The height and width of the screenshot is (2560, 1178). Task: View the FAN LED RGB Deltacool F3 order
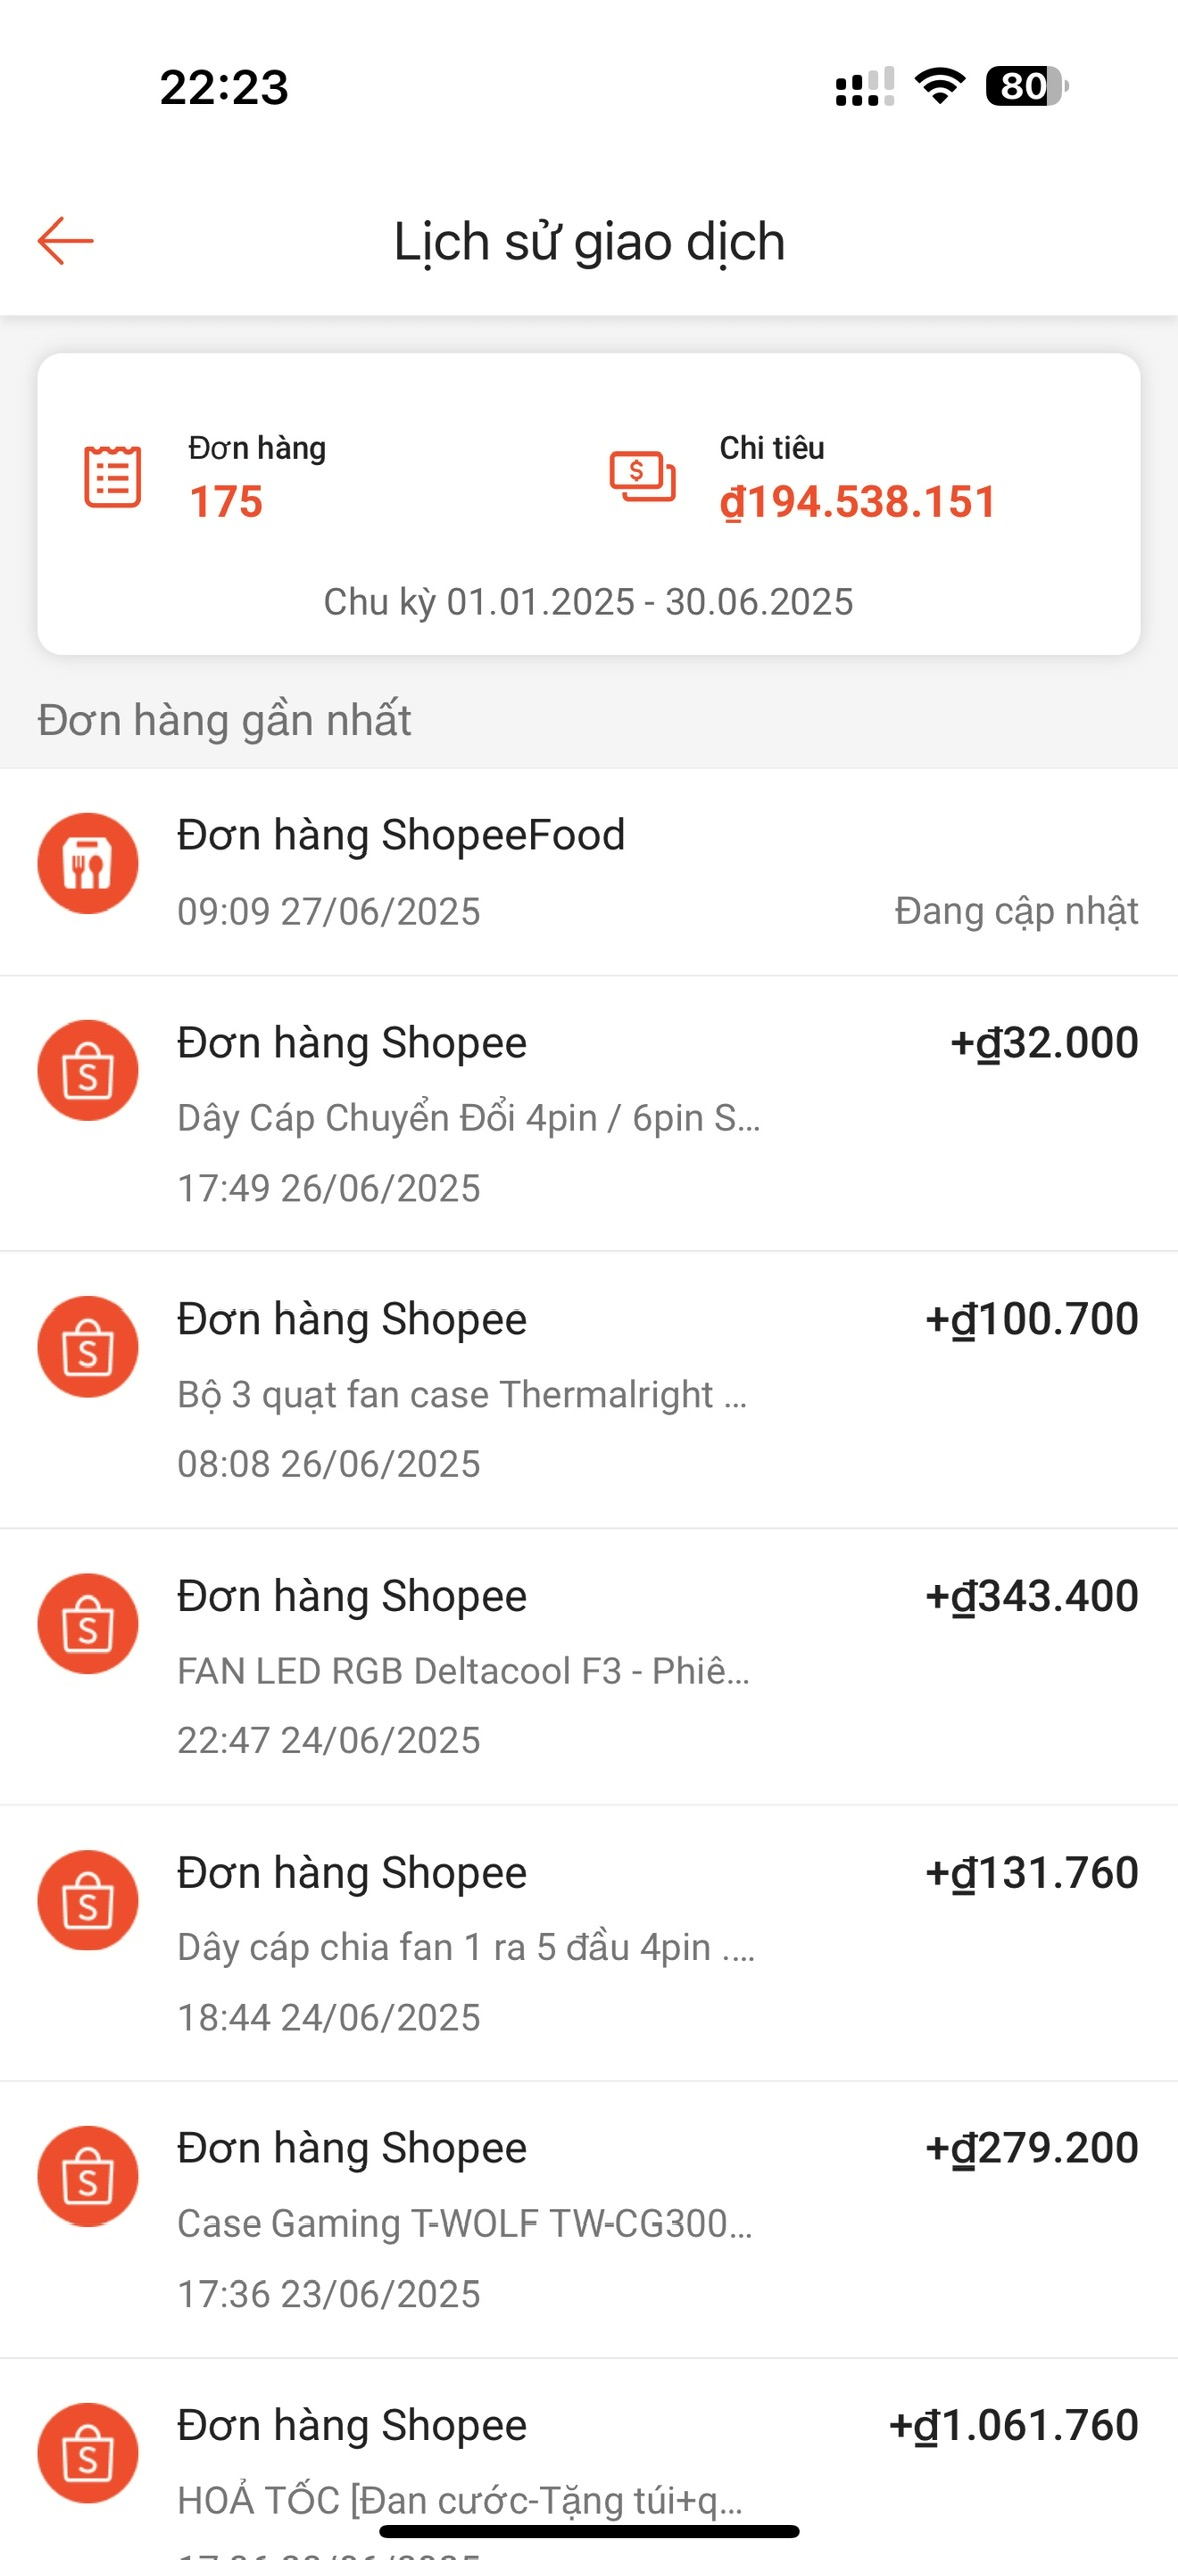[463, 1671]
